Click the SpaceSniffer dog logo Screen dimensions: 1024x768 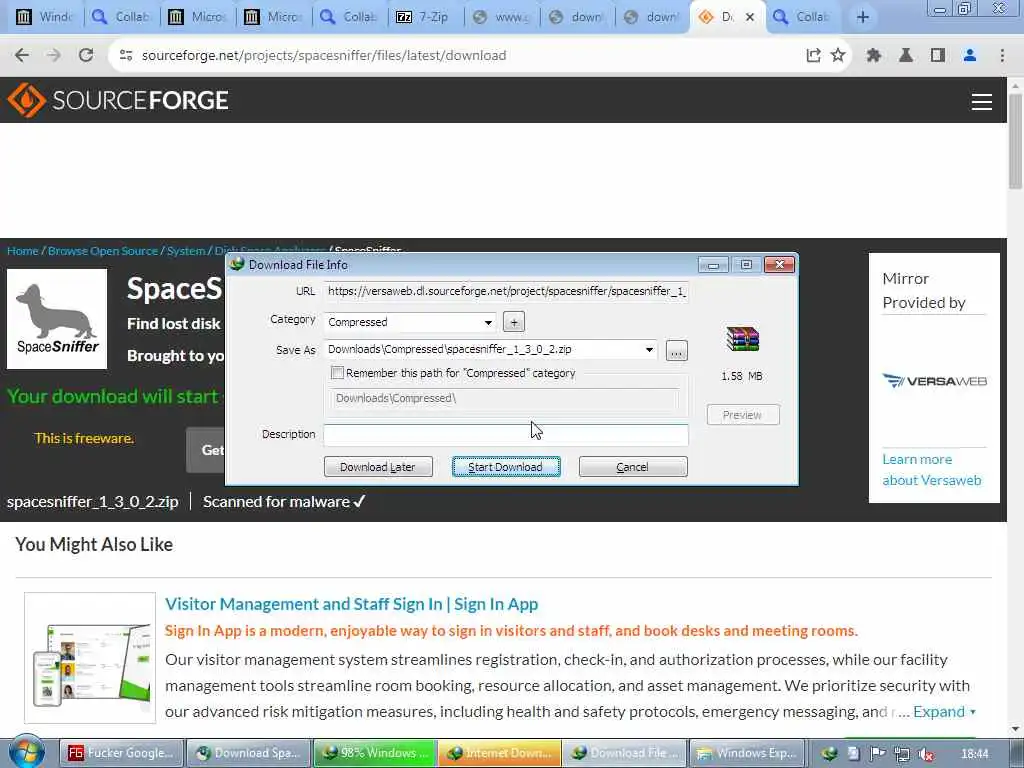click(x=57, y=319)
